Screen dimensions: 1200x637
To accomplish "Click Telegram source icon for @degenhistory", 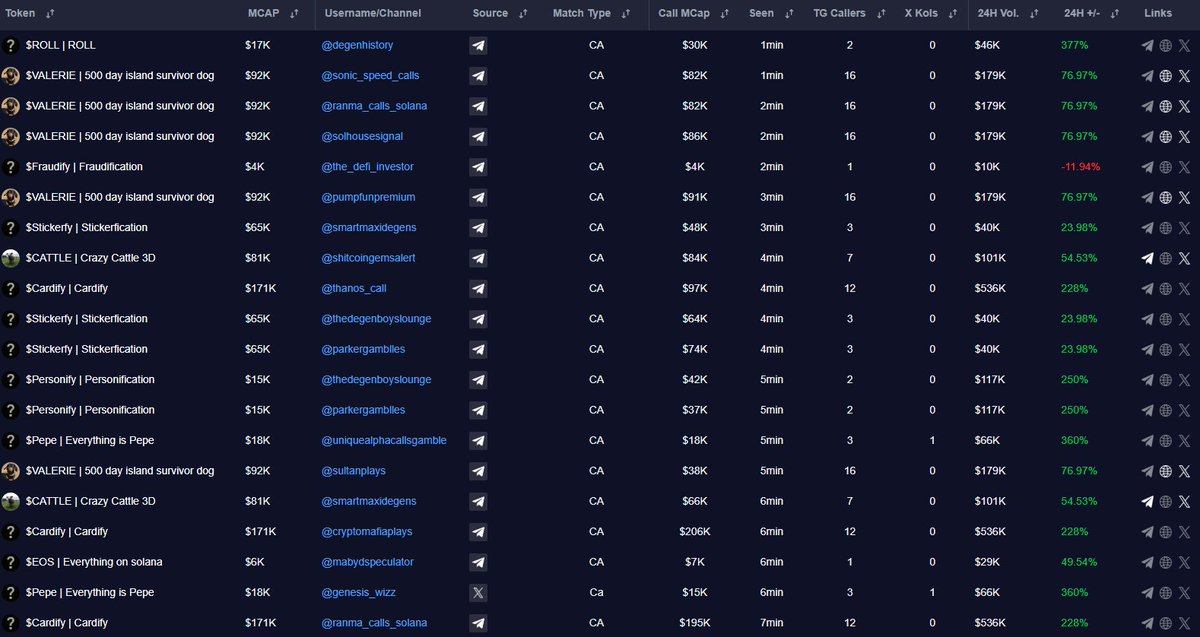I will pos(478,46).
